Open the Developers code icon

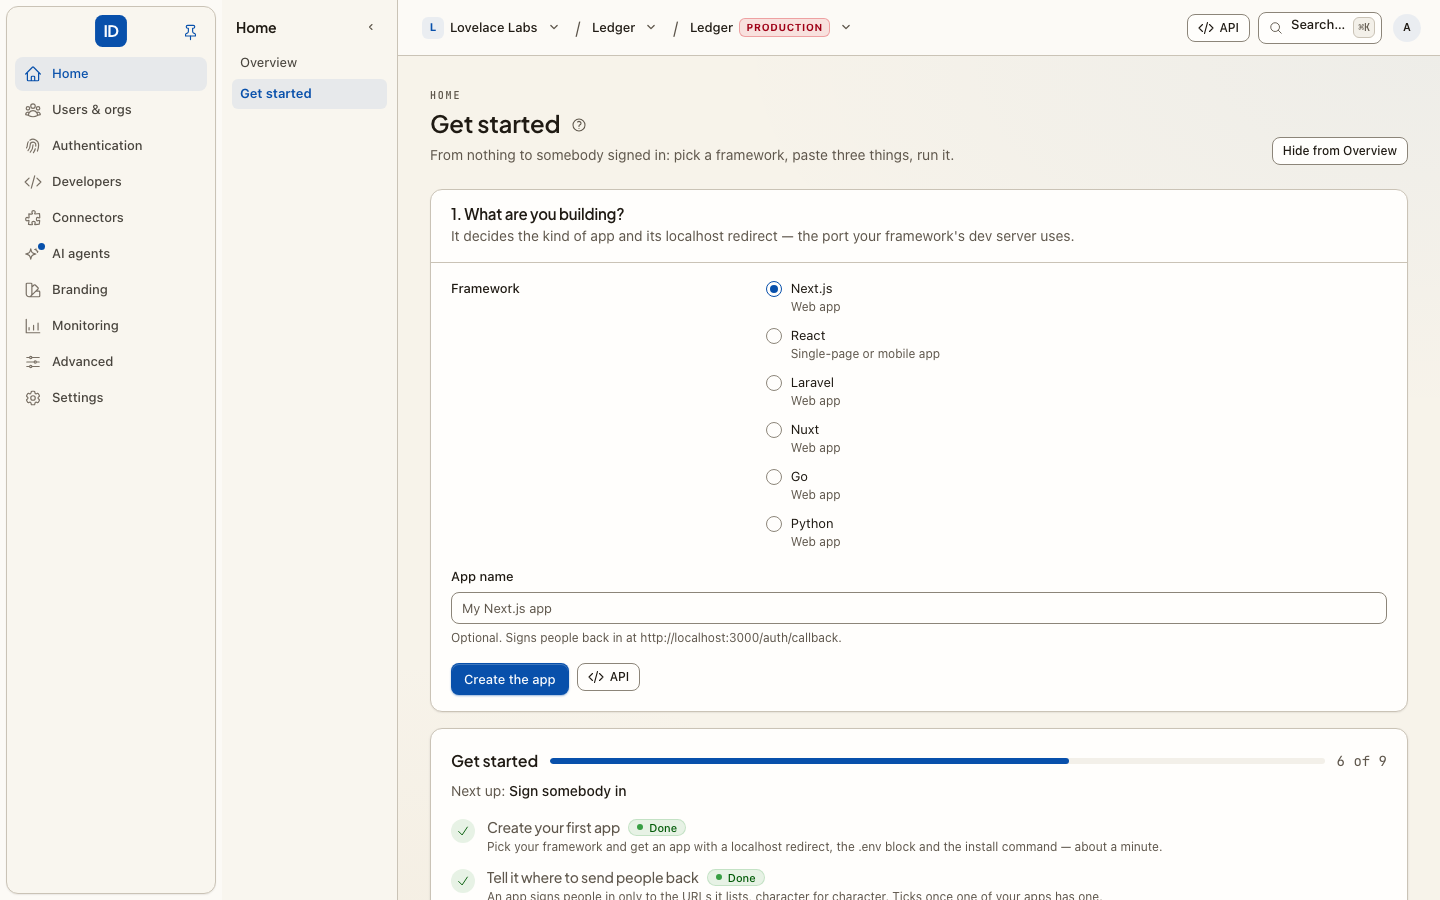(33, 182)
